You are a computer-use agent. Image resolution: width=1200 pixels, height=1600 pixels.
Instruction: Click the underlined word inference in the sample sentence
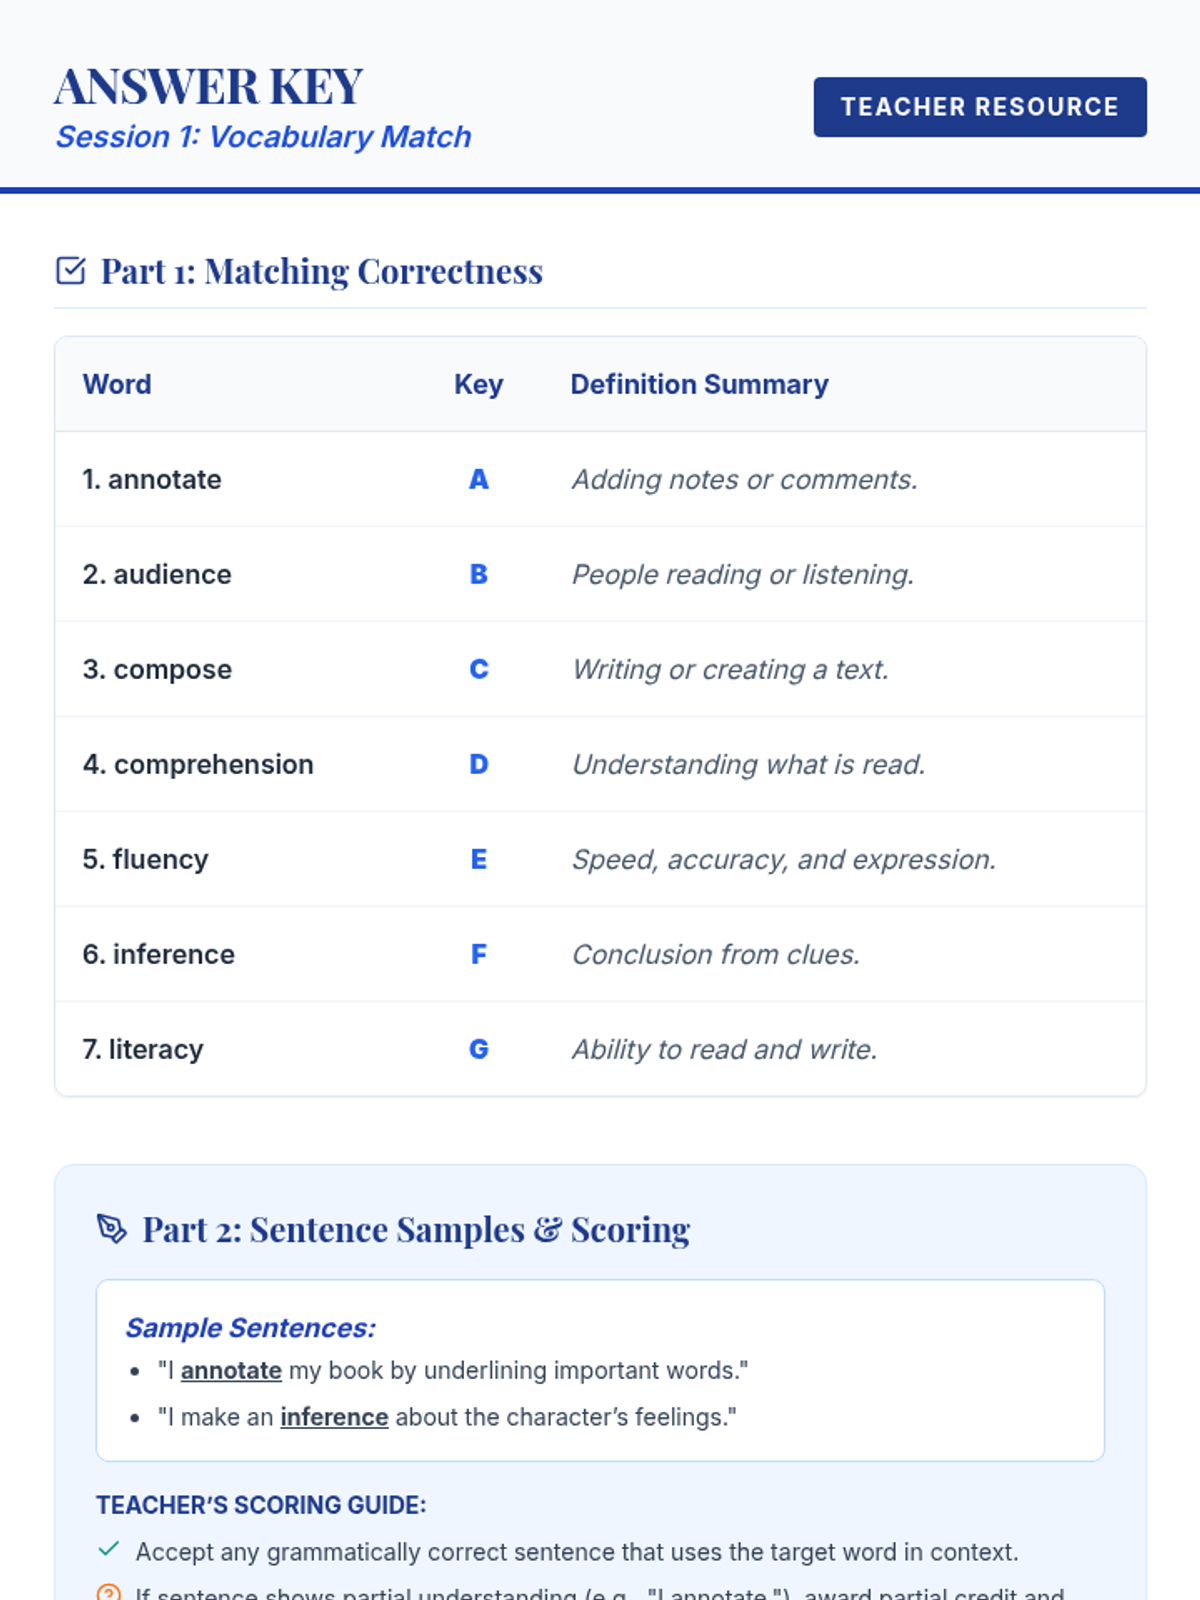click(334, 1417)
